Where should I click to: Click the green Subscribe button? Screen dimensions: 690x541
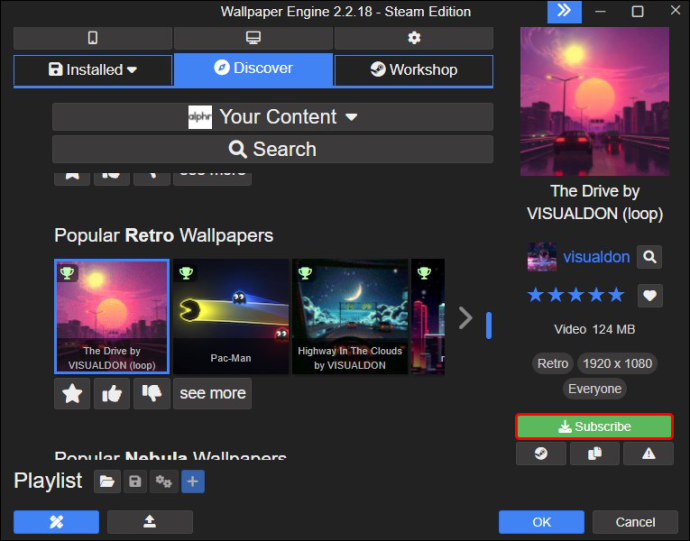595,426
